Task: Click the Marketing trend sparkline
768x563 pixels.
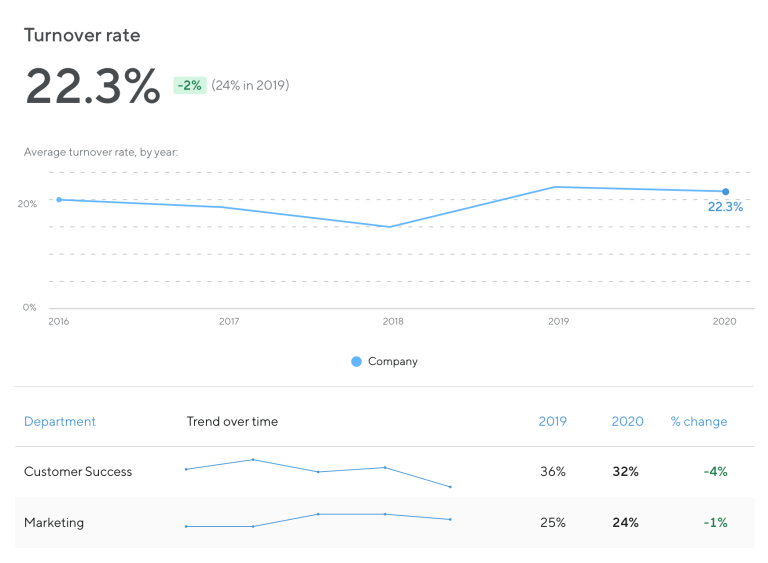Action: coord(318,520)
